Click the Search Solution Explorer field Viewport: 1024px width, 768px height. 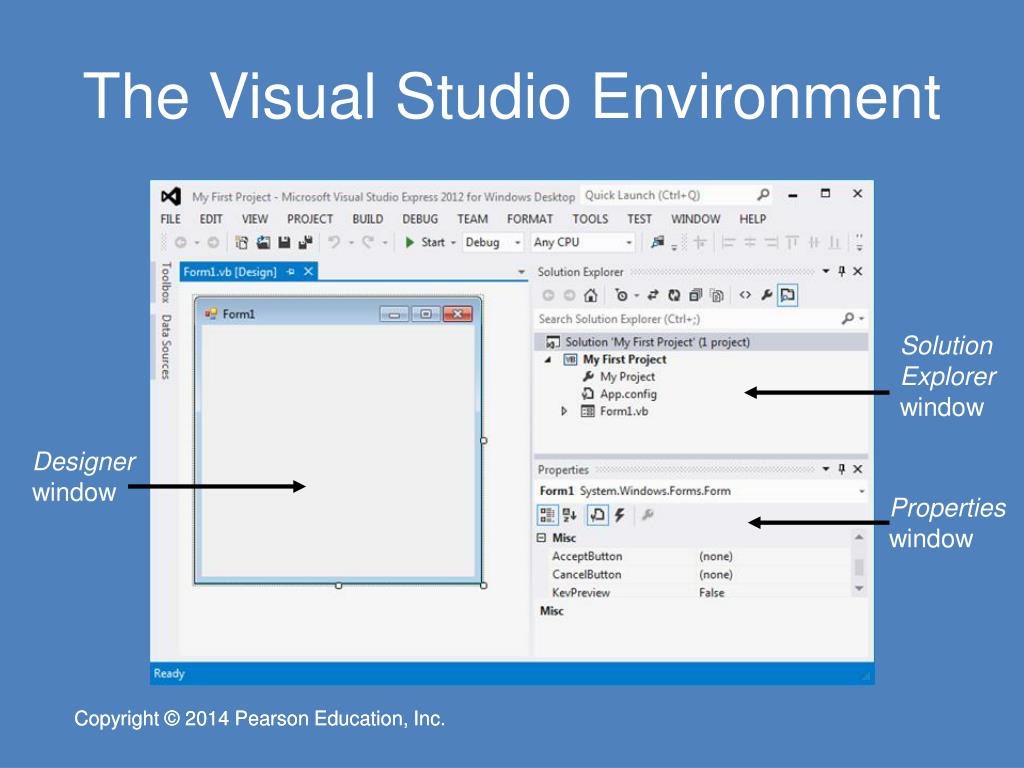(x=701, y=319)
